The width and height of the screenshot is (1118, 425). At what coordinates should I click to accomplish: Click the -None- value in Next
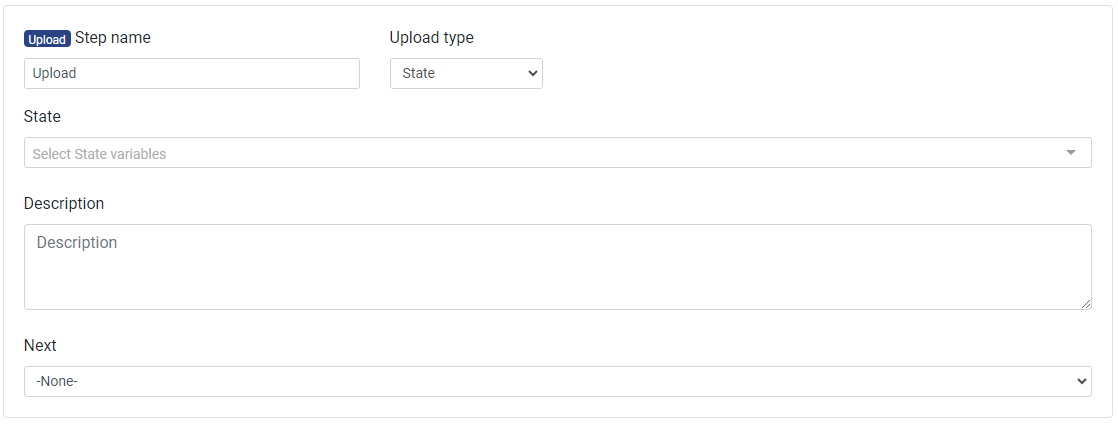[x=57, y=381]
